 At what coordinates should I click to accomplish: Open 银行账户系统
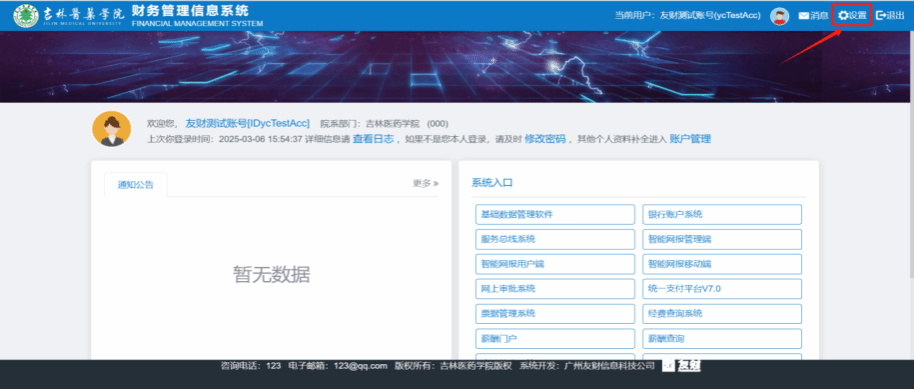[x=722, y=214]
